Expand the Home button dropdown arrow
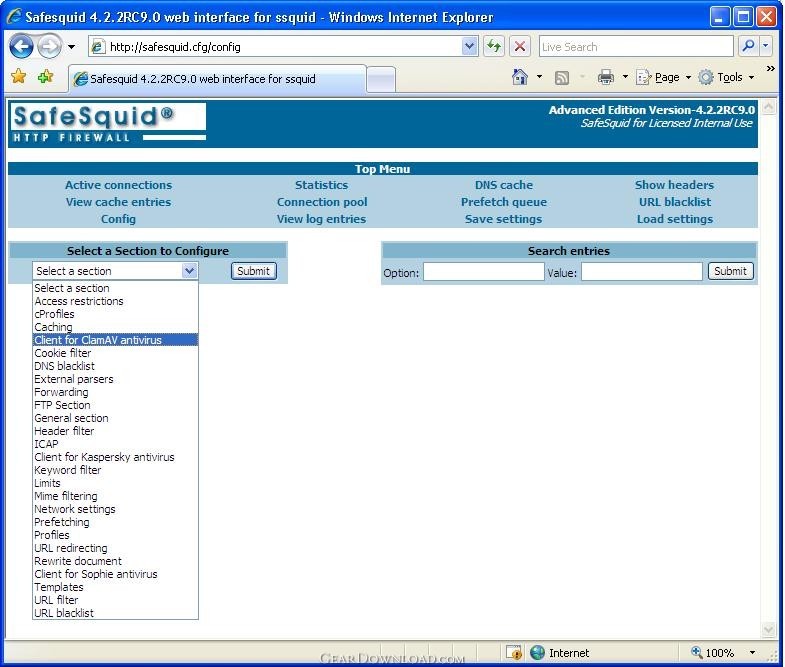This screenshot has height=667, width=785. pyautogui.click(x=539, y=77)
